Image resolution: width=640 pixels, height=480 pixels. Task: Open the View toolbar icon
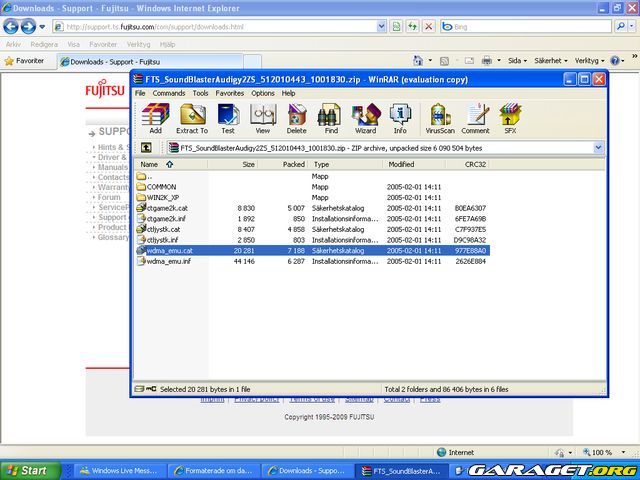pos(262,117)
